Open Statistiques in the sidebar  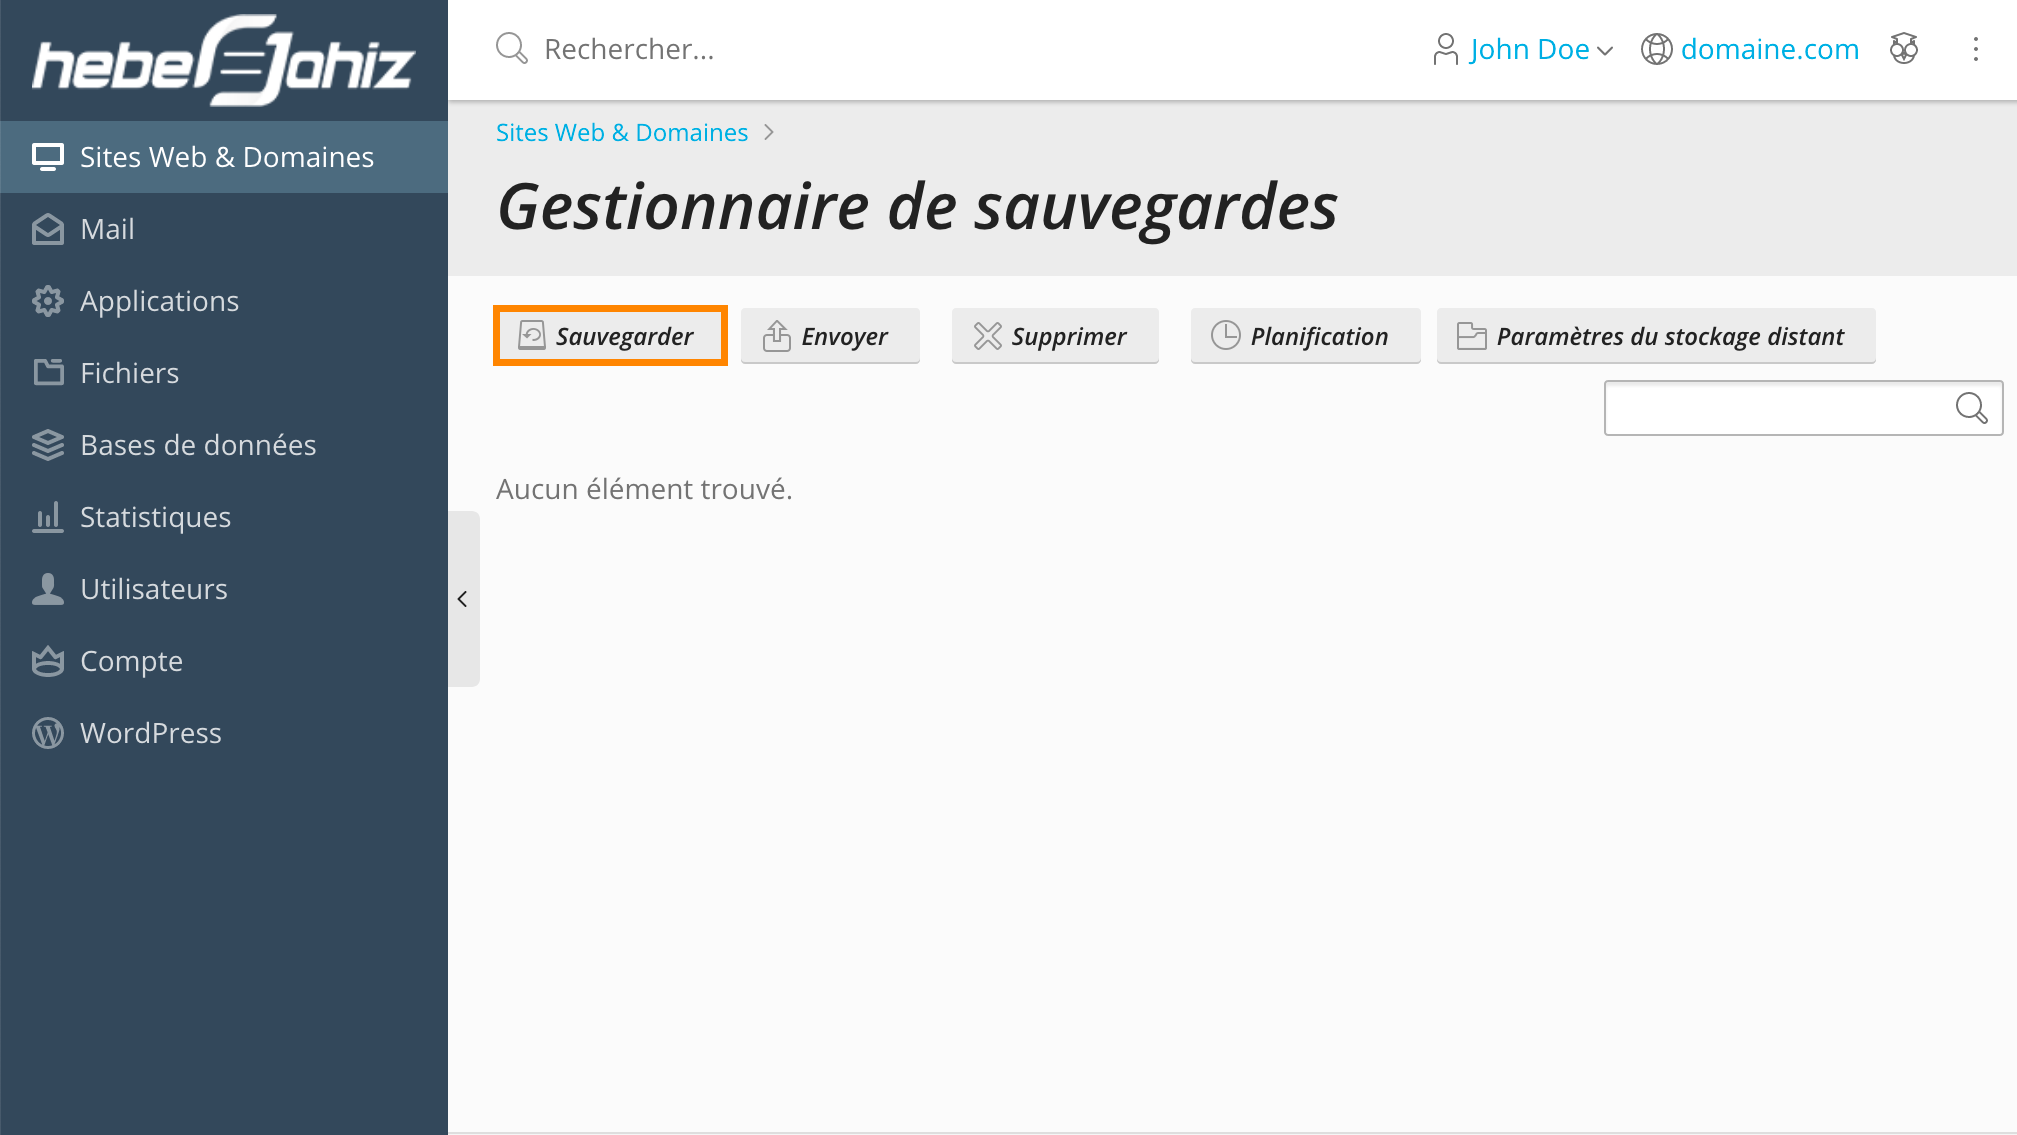pos(224,517)
